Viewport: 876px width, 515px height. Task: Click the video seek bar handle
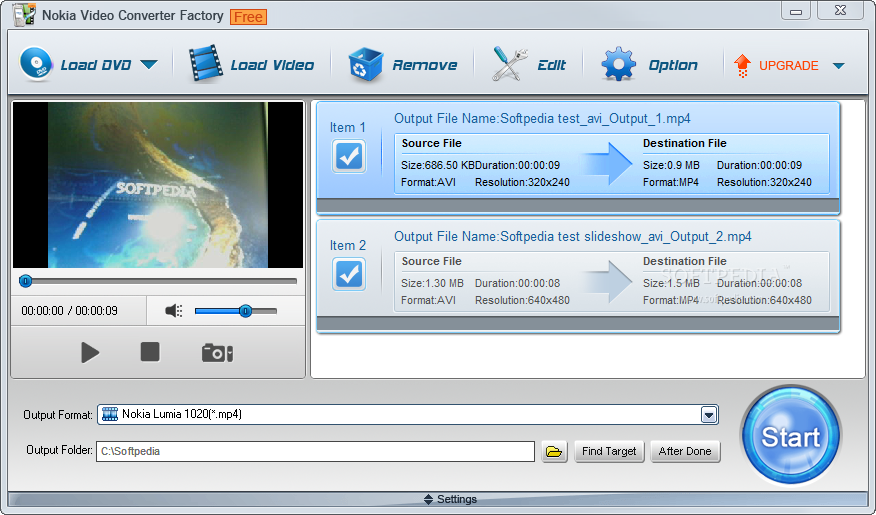[25, 281]
